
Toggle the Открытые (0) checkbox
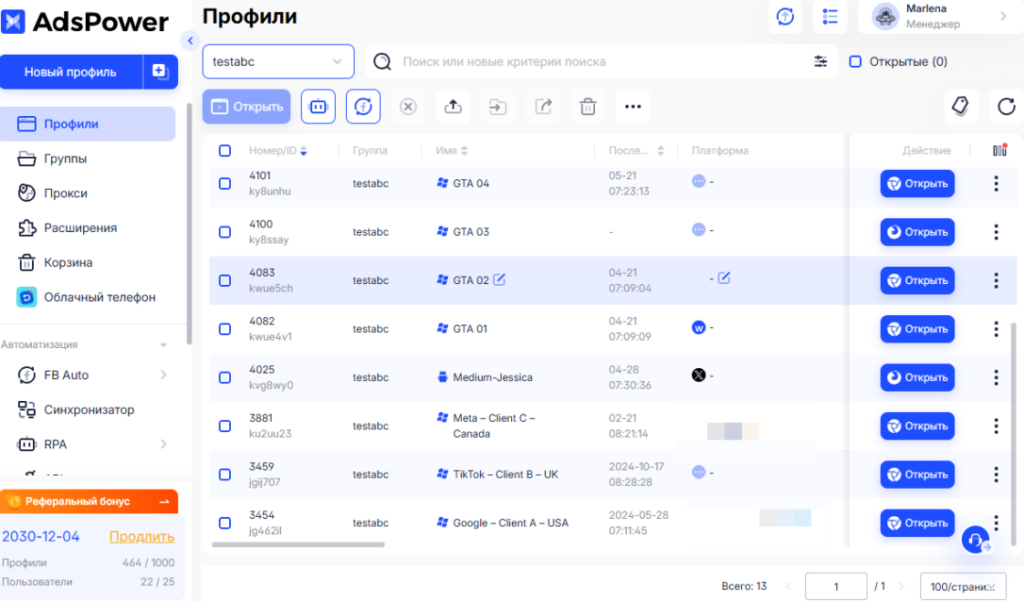pyautogui.click(x=855, y=62)
